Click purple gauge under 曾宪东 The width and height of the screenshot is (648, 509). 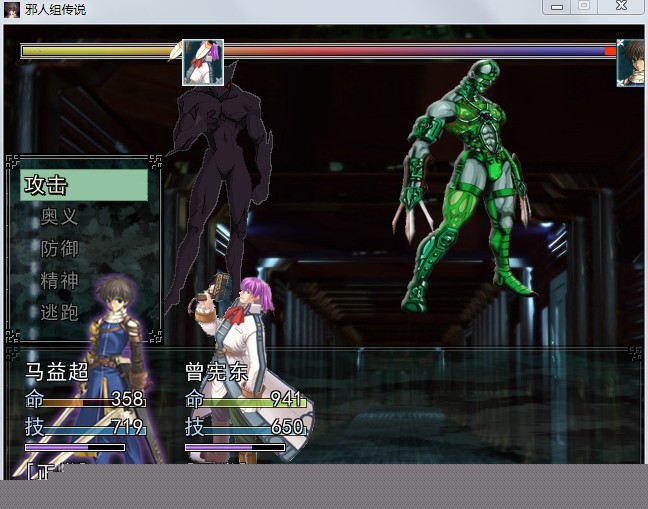pyautogui.click(x=235, y=447)
